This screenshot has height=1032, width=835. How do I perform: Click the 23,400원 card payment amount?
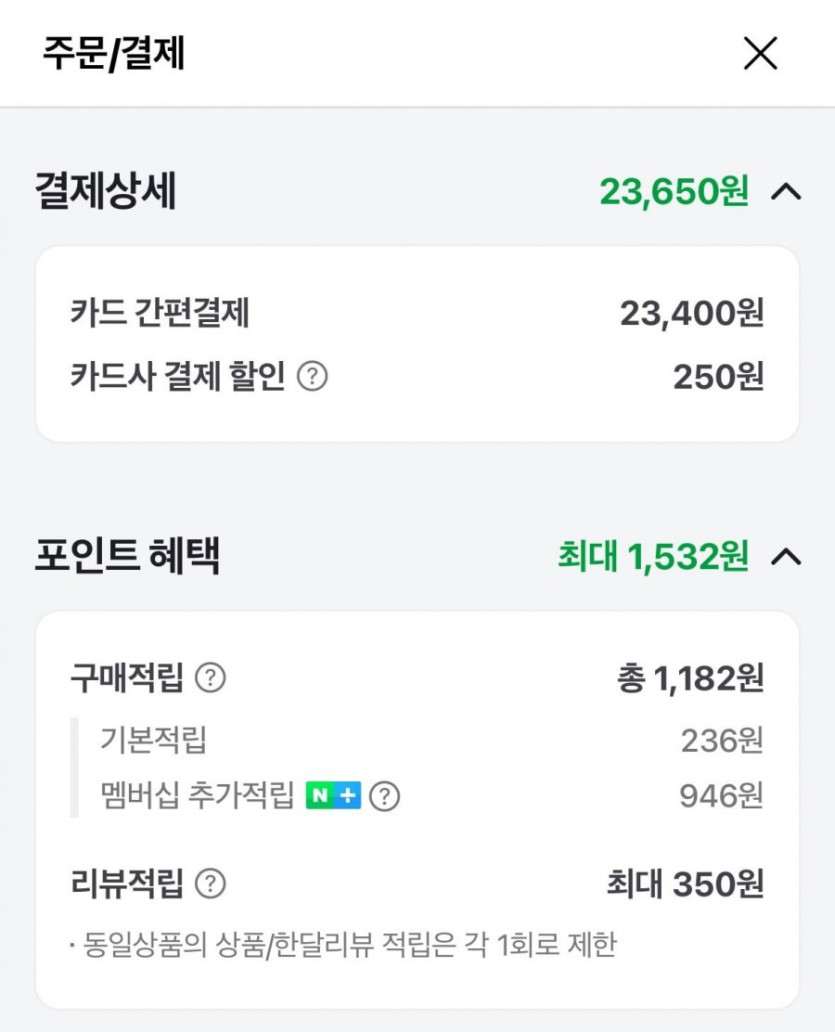691,314
